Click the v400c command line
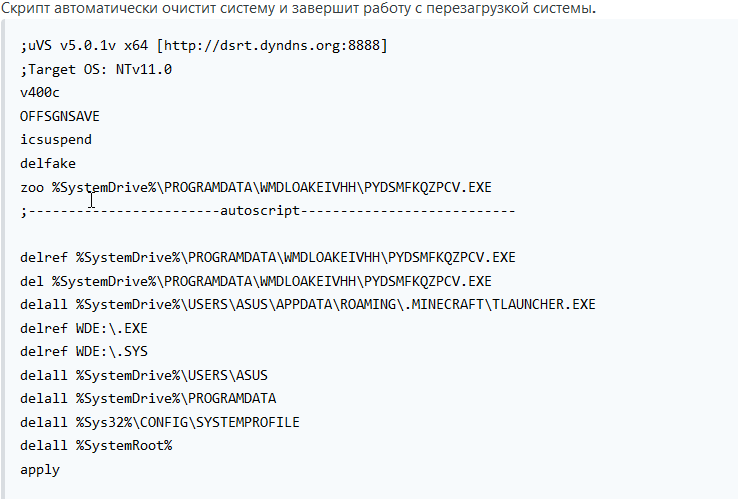Image resolution: width=738 pixels, height=499 pixels. 40,93
